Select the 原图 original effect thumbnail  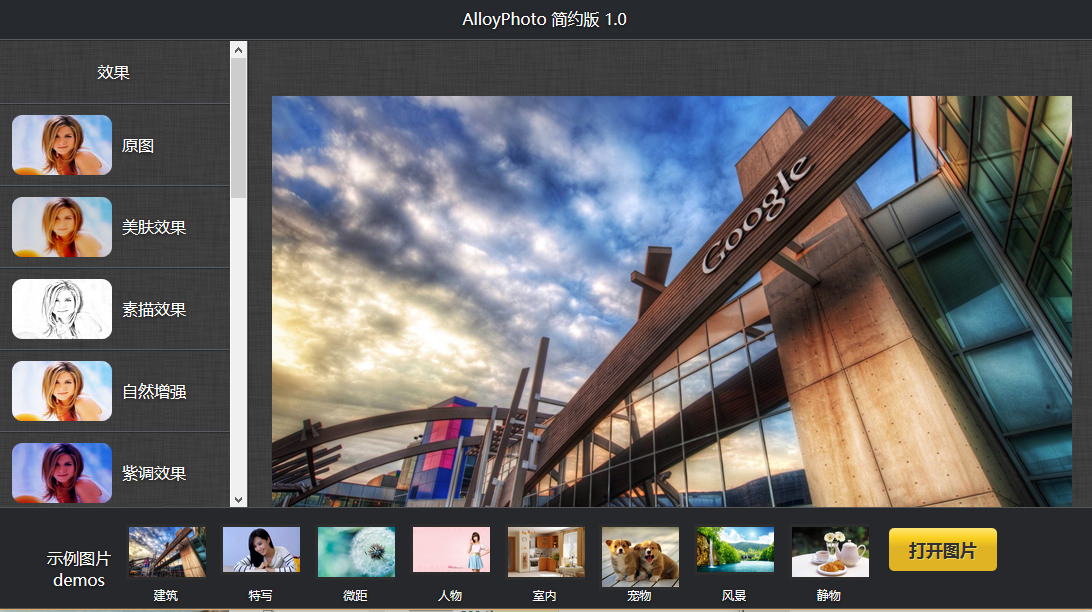(62, 145)
